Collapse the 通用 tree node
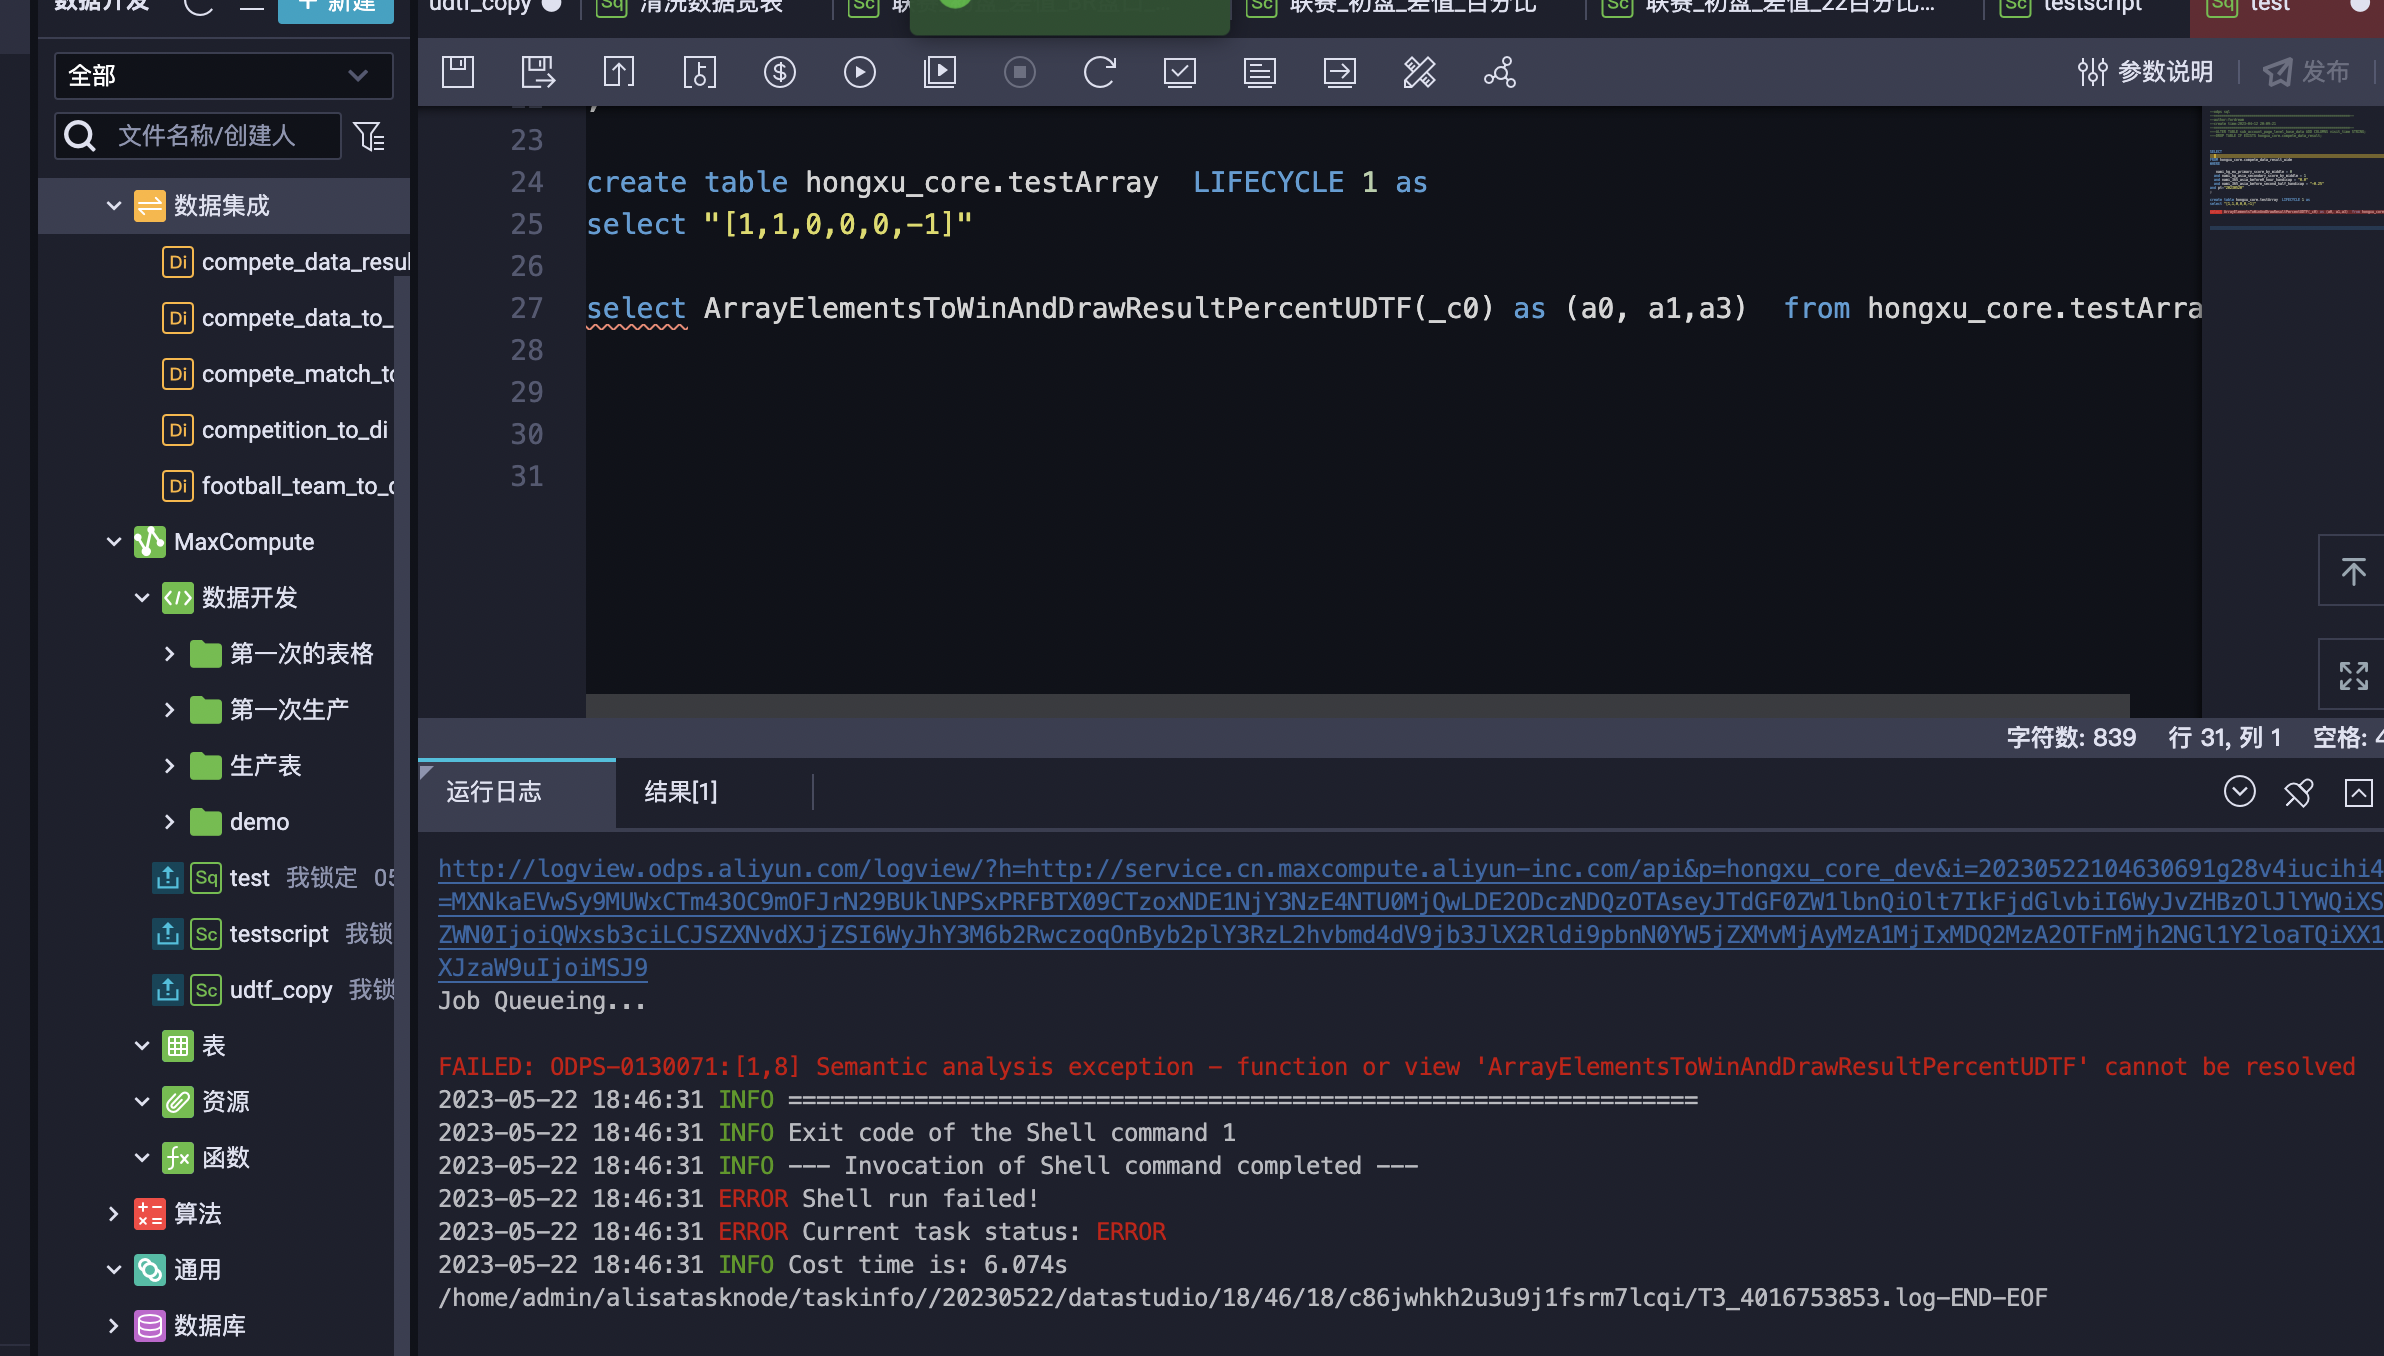Image resolution: width=2384 pixels, height=1356 pixels. pyautogui.click(x=114, y=1270)
